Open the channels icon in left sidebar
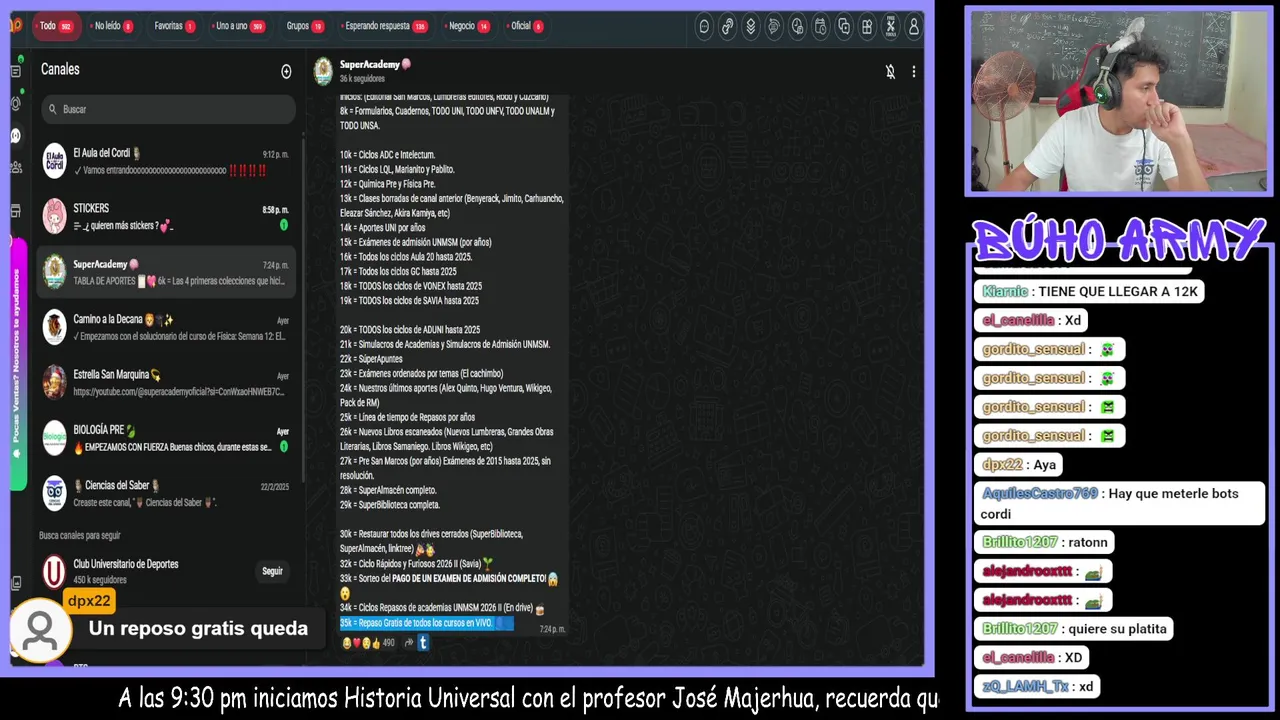 pyautogui.click(x=15, y=135)
